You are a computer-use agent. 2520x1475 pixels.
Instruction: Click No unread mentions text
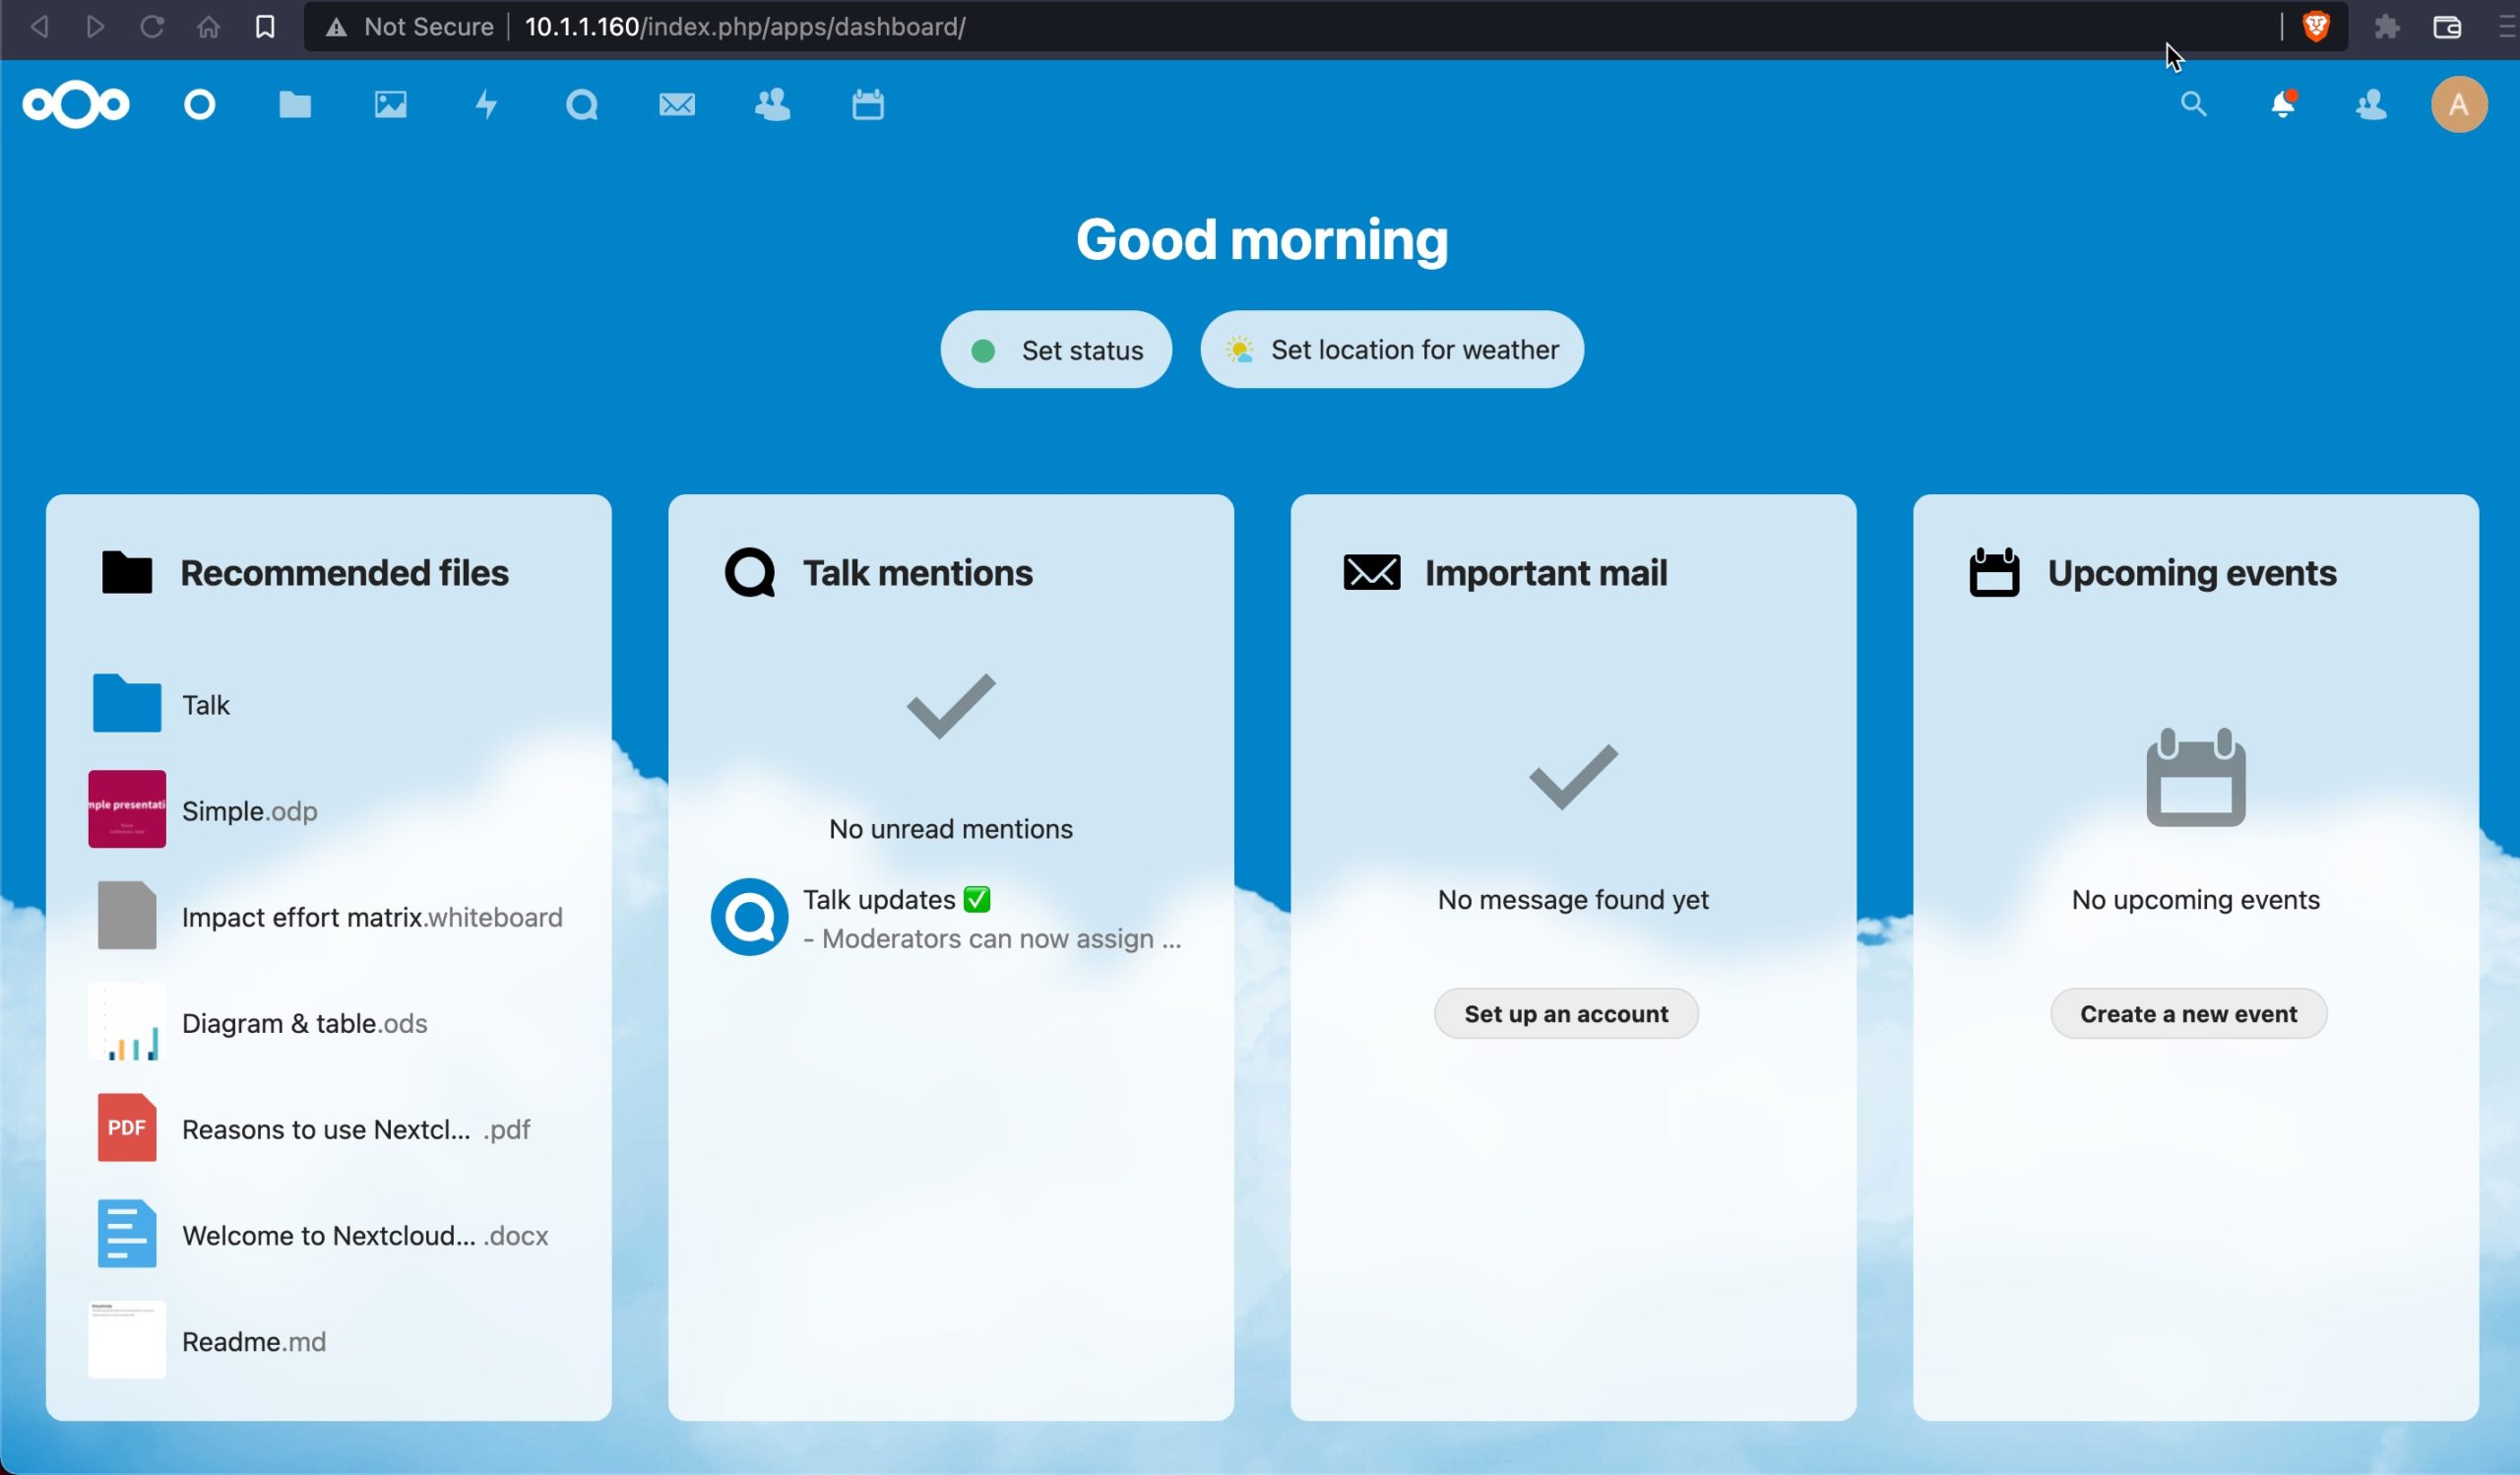[951, 829]
